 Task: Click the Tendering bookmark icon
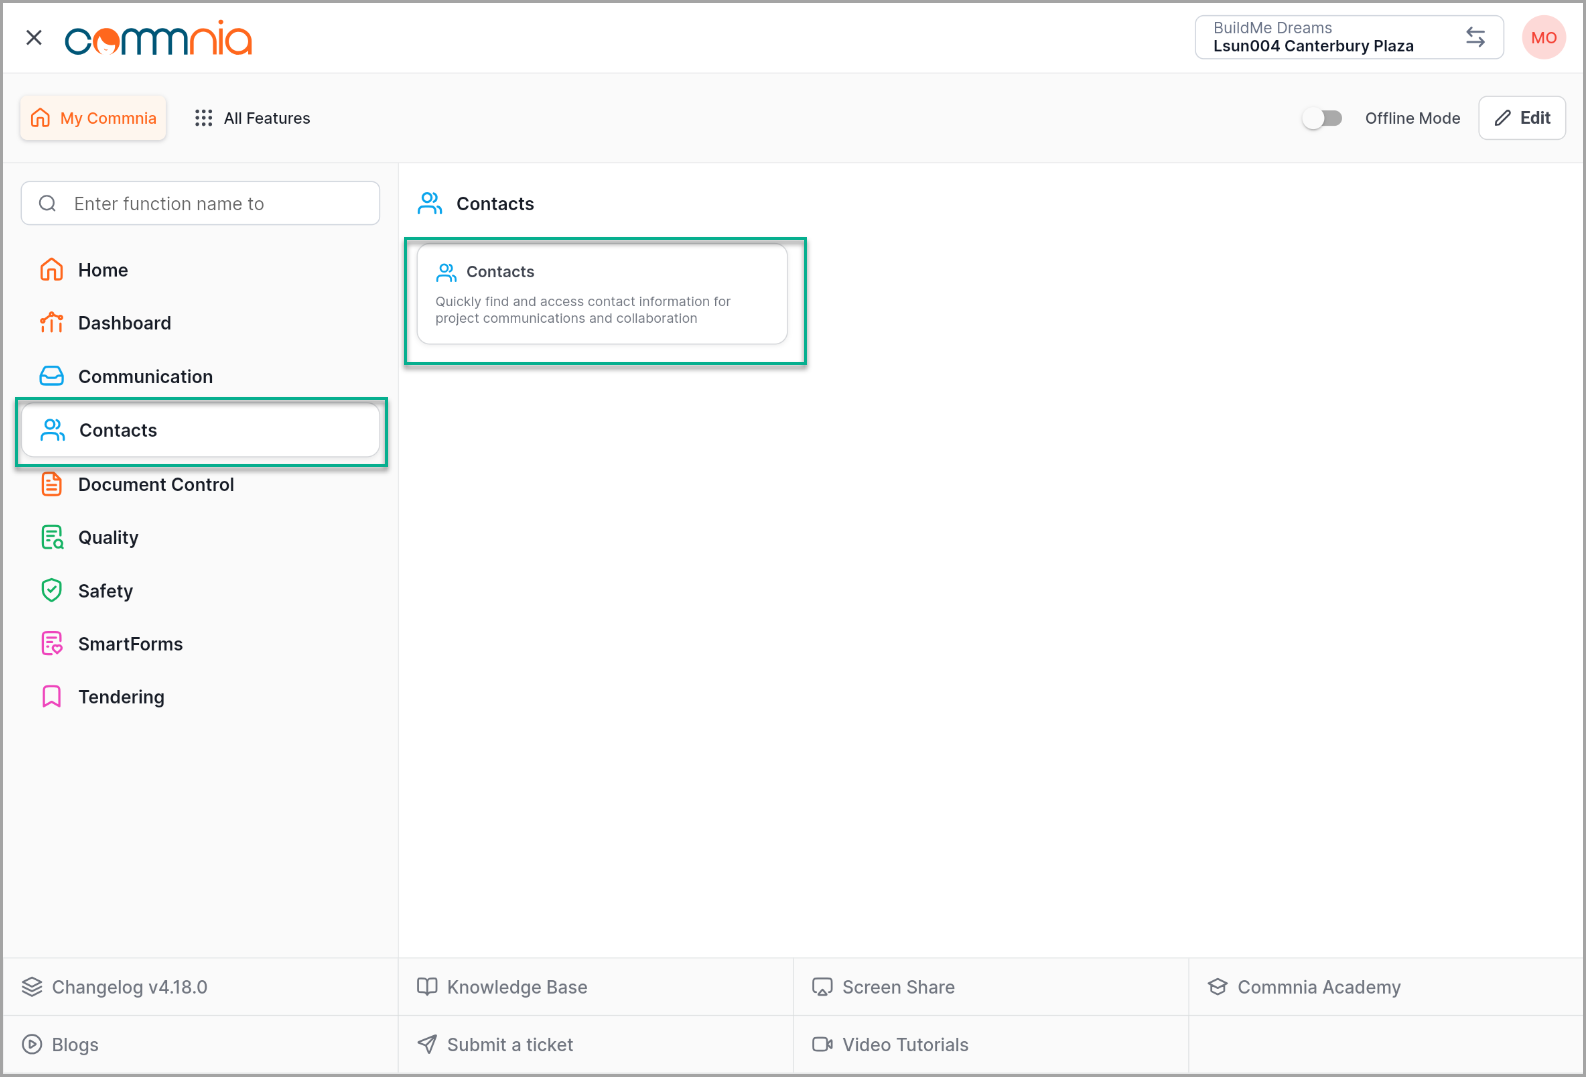point(51,697)
